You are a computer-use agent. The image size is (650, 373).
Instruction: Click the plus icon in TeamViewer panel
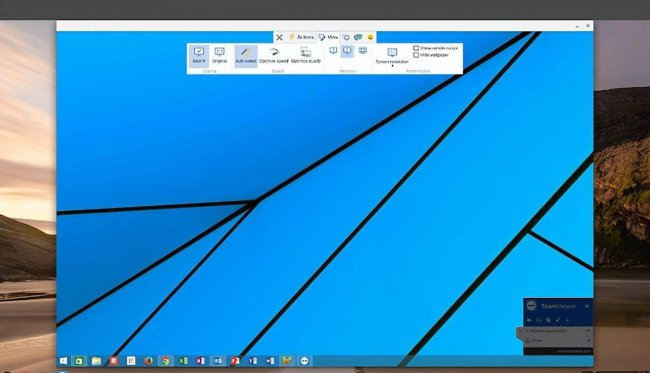[567, 320]
